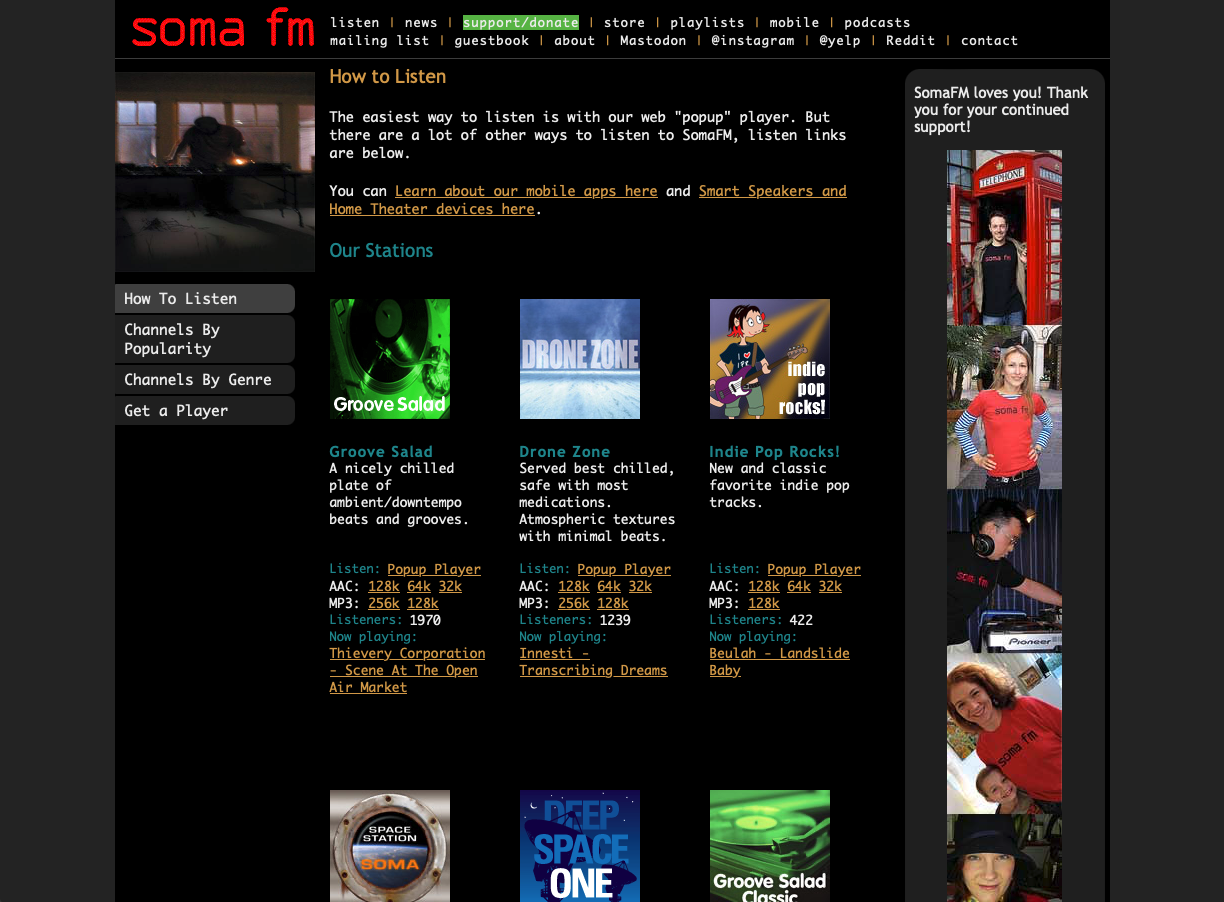Navigate to the podcasts section
Screen dimensions: 1224x902
[x=877, y=22]
